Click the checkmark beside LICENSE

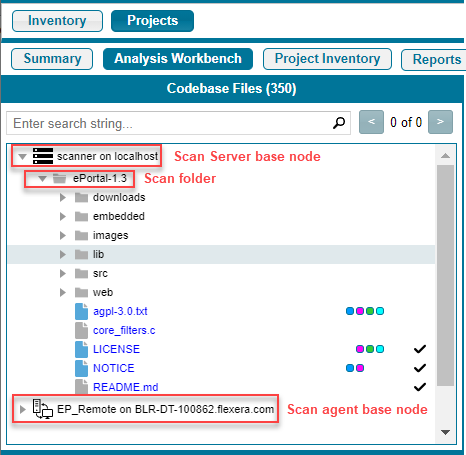click(420, 349)
